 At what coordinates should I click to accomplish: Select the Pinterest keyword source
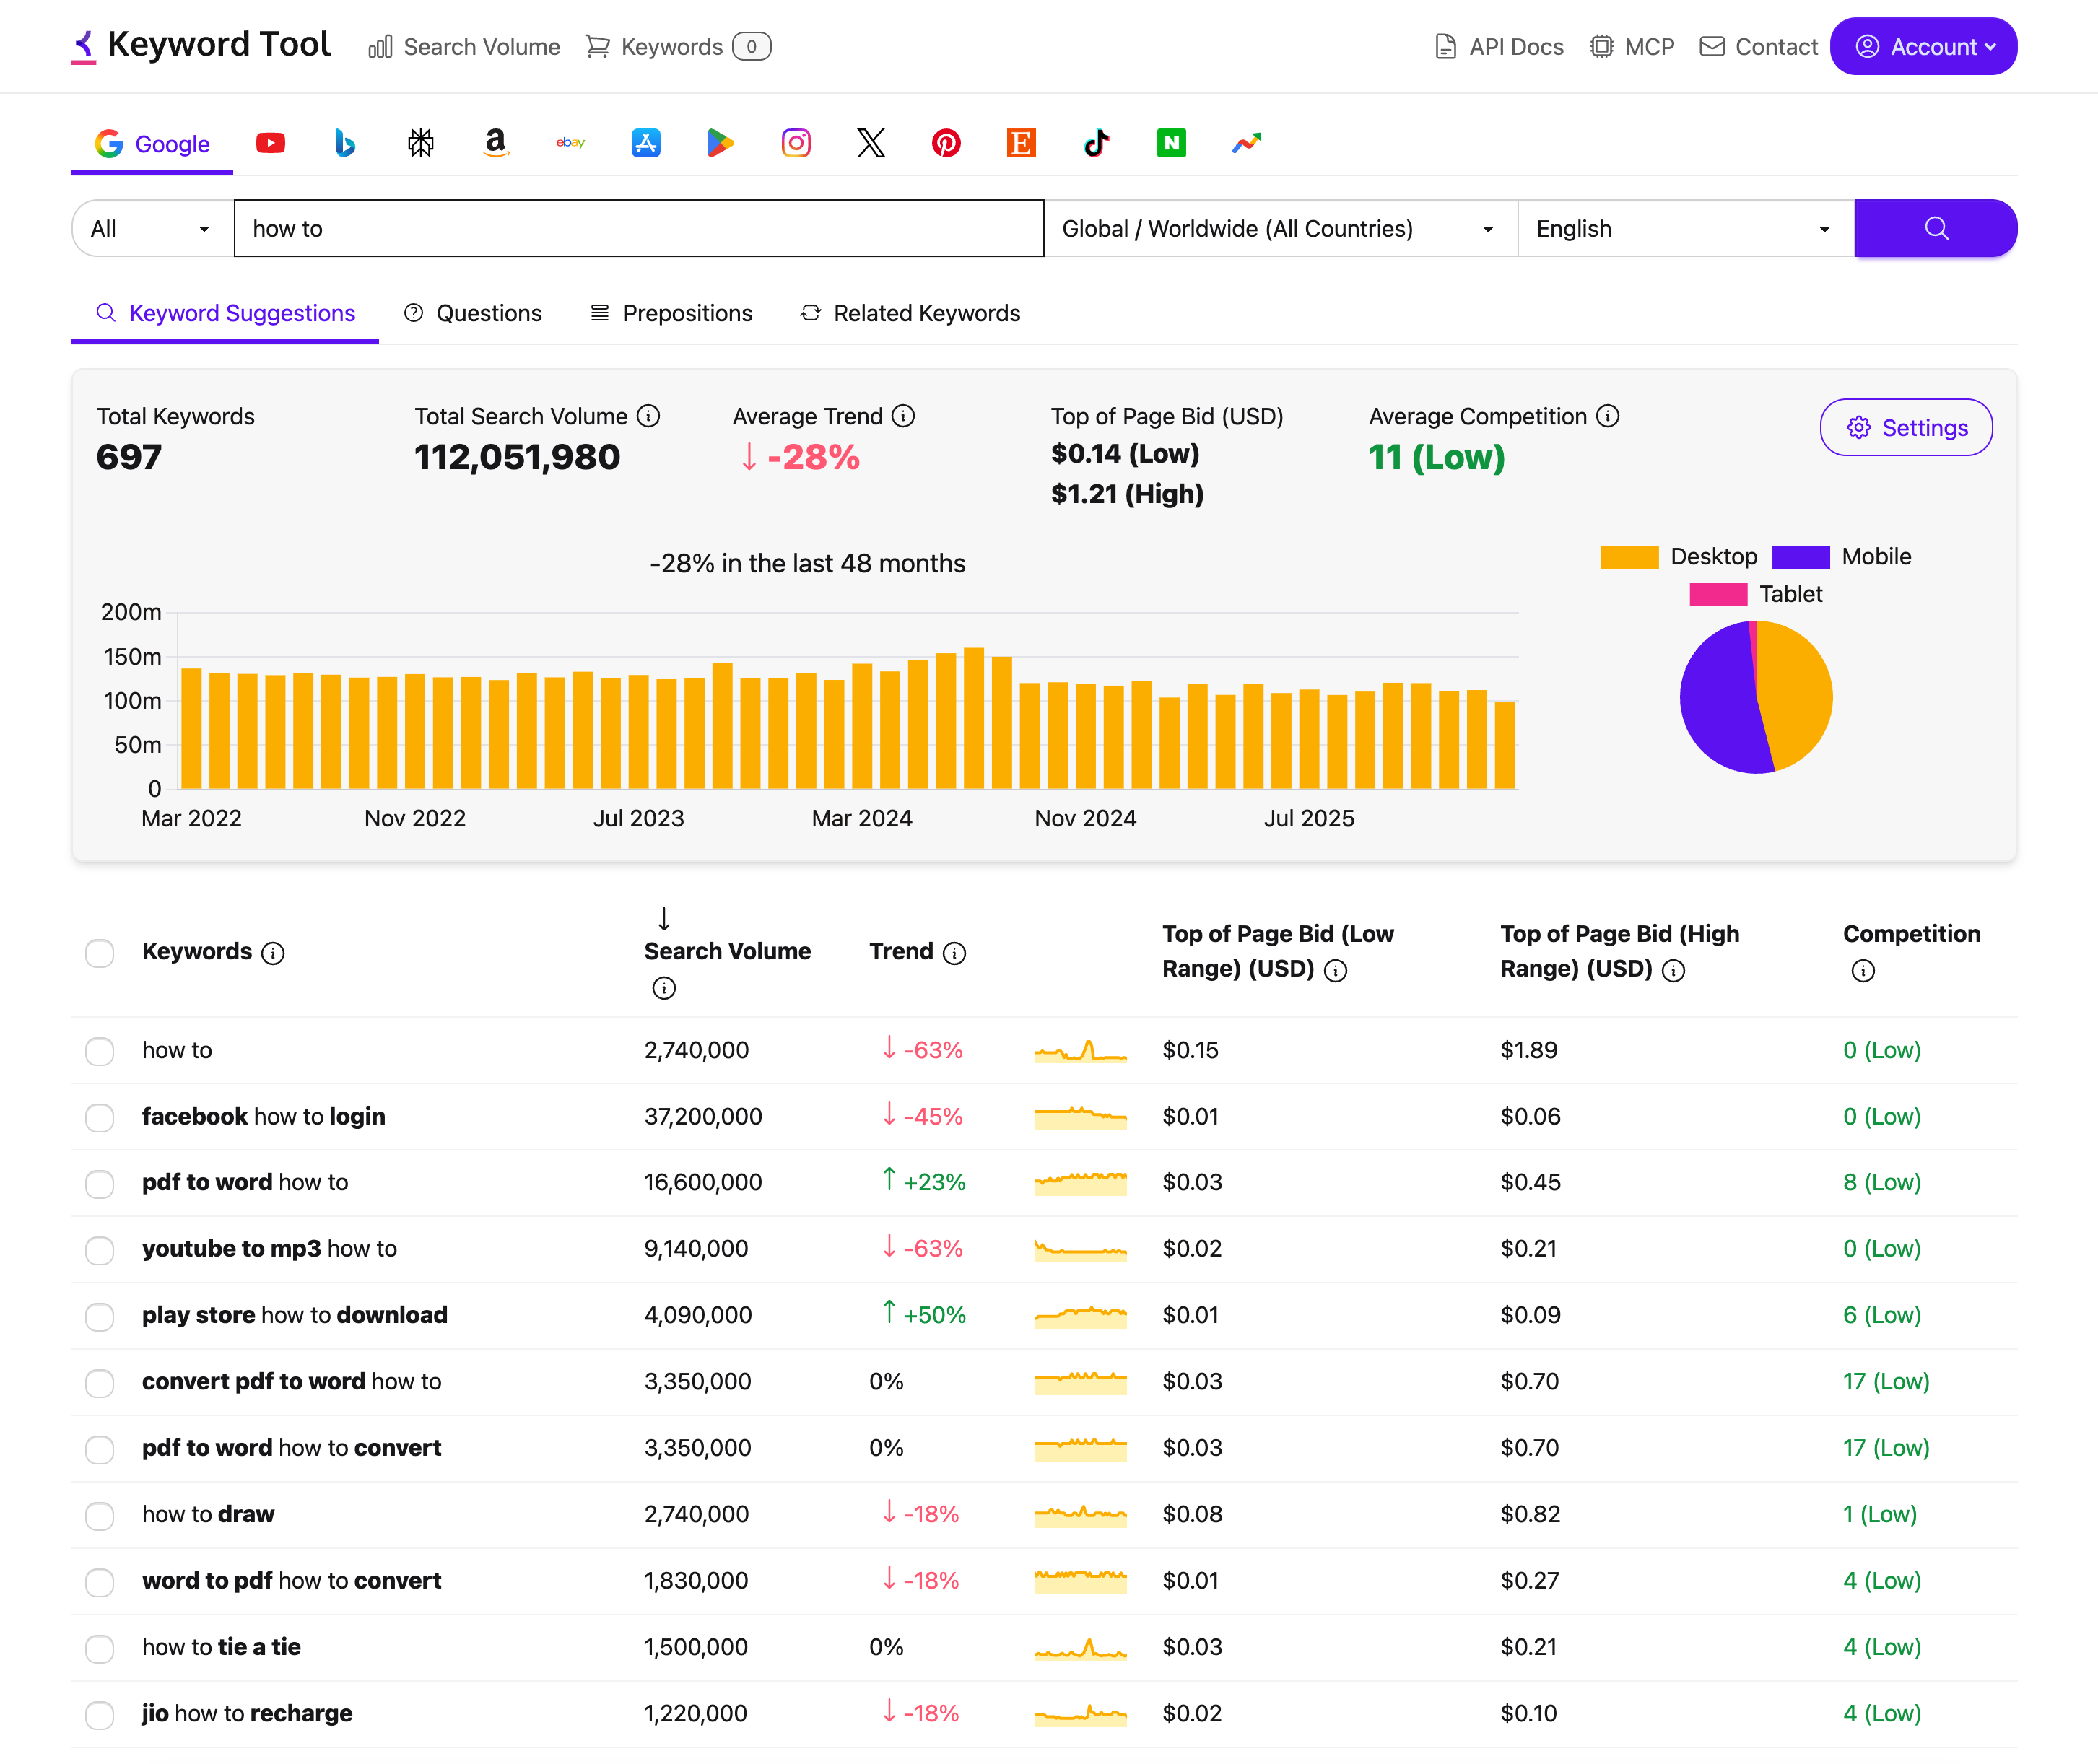[946, 143]
